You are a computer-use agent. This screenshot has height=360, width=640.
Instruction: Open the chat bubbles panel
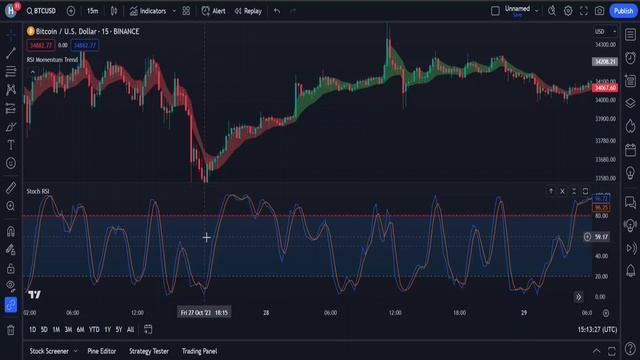[630, 202]
